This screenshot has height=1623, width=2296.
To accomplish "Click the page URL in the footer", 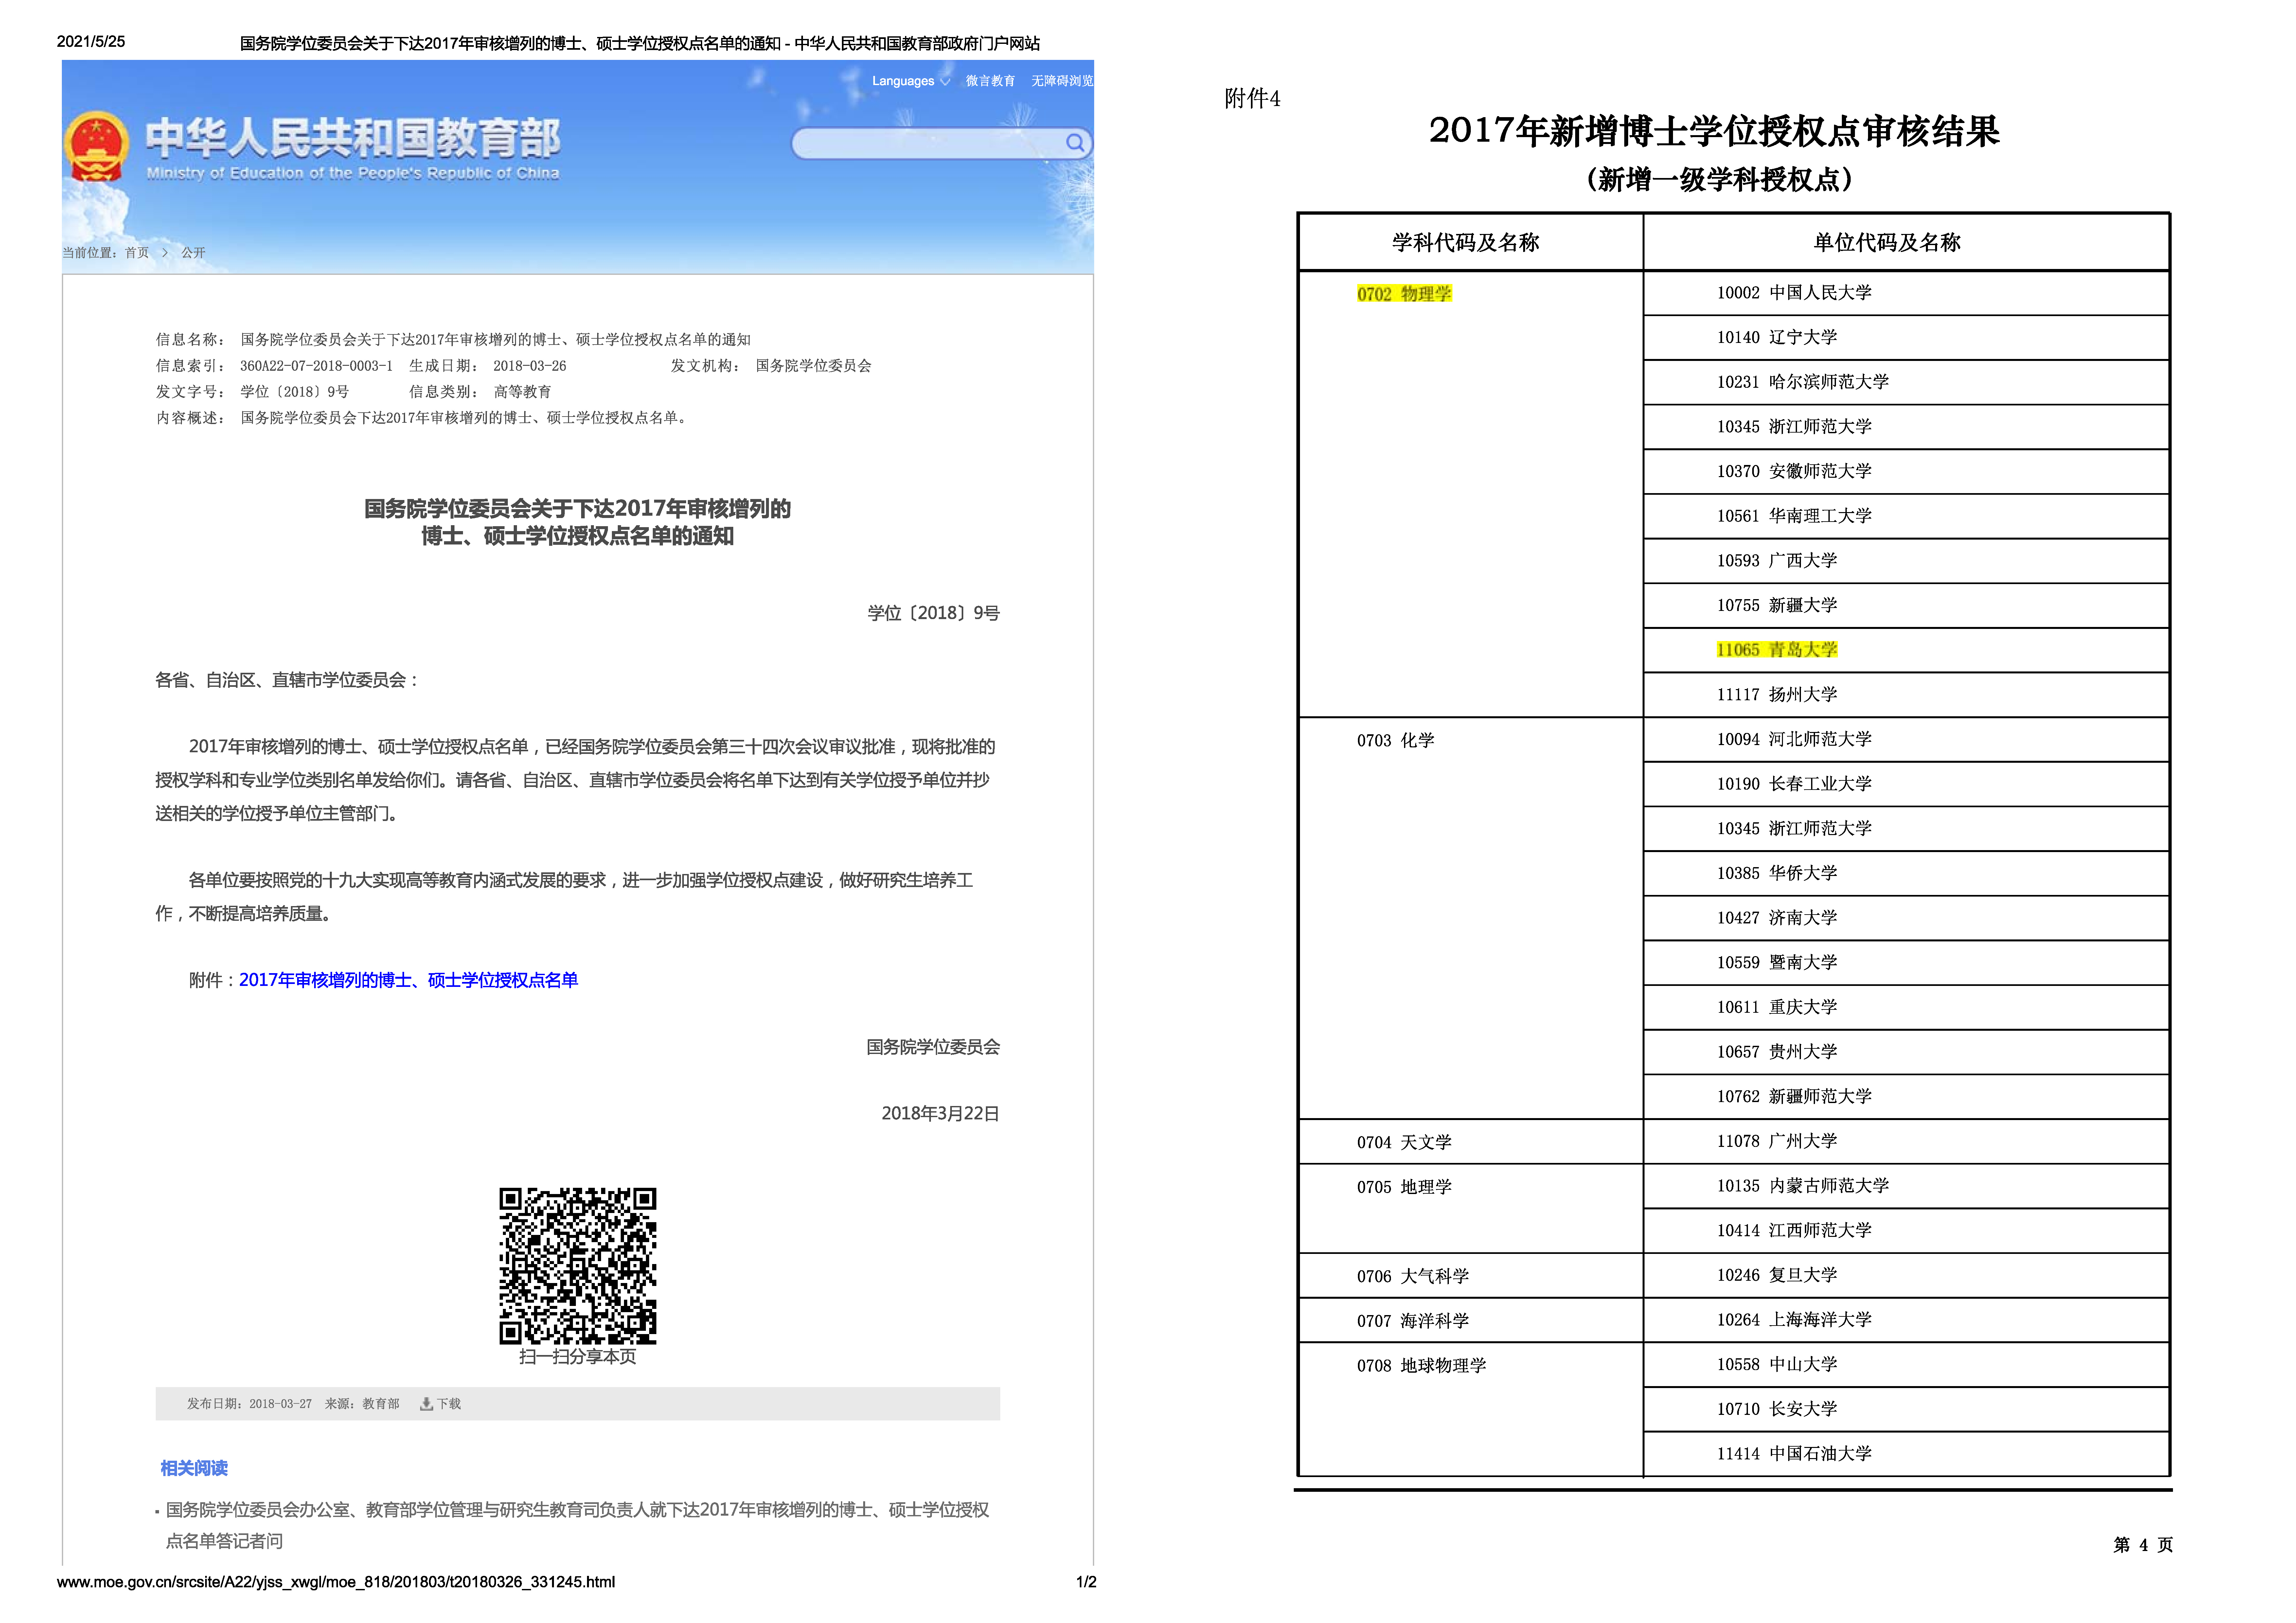I will (336, 1582).
